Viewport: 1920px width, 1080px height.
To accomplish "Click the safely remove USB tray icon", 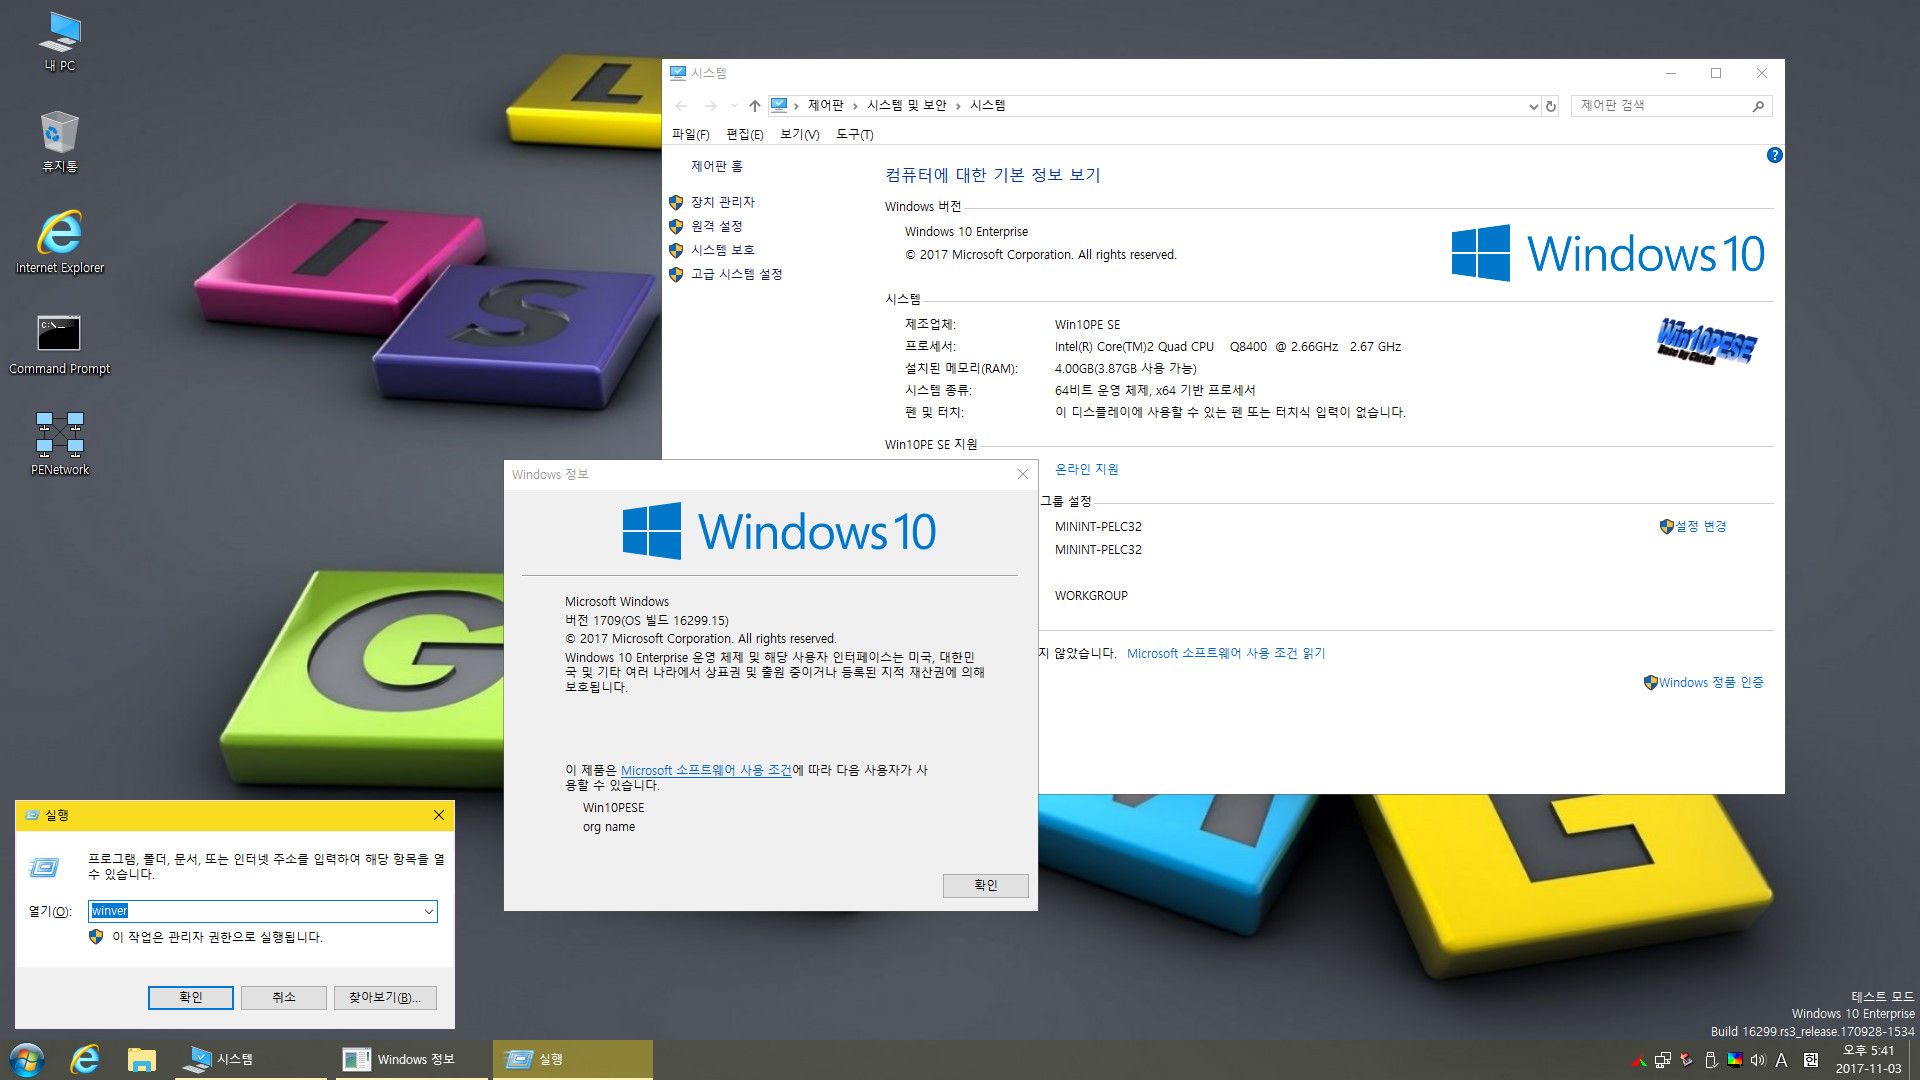I will coord(1711,1060).
